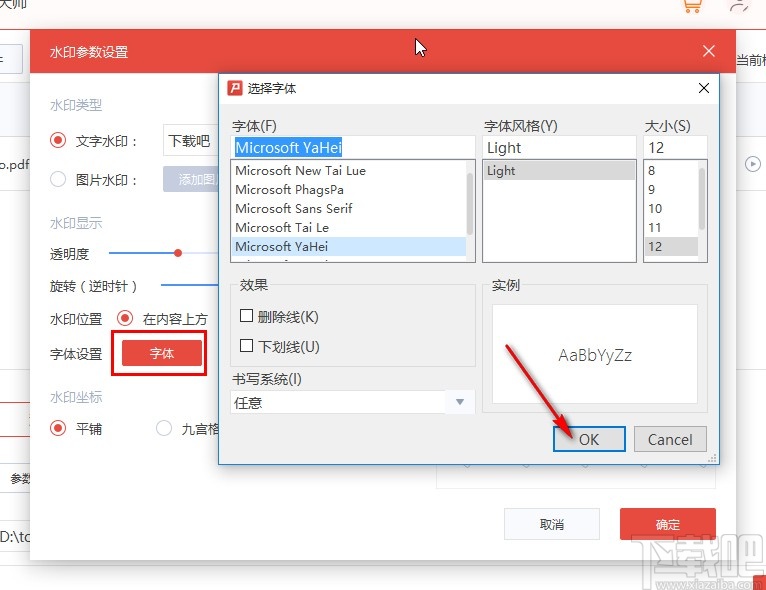Enable the 删除线(K) checkbox

[246, 316]
